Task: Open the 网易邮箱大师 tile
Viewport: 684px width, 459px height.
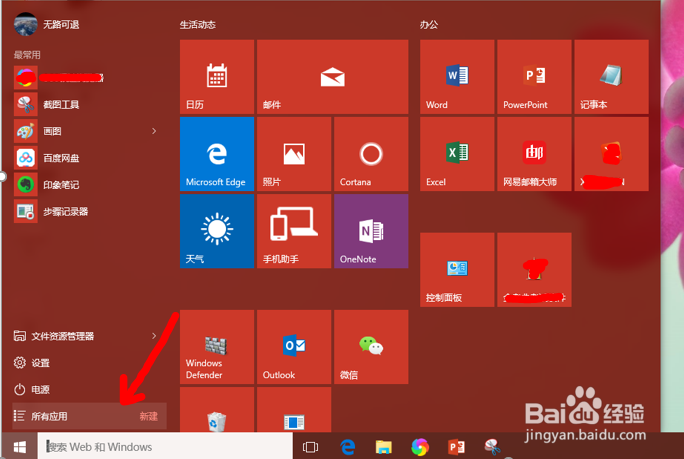Action: click(534, 154)
